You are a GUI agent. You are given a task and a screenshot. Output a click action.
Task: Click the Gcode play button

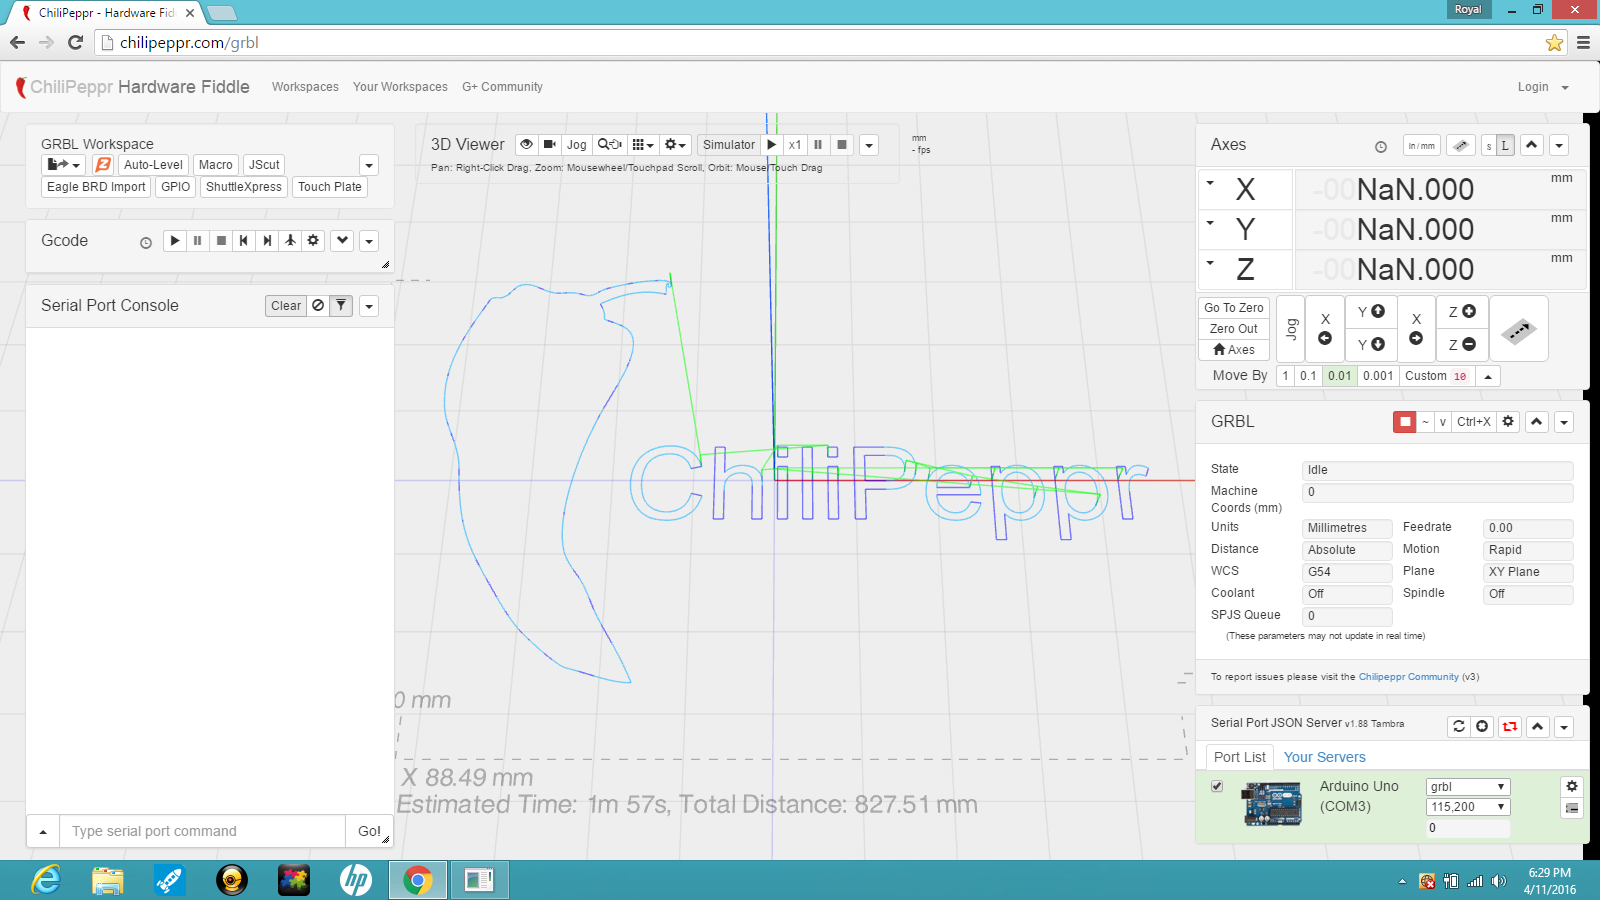175,241
